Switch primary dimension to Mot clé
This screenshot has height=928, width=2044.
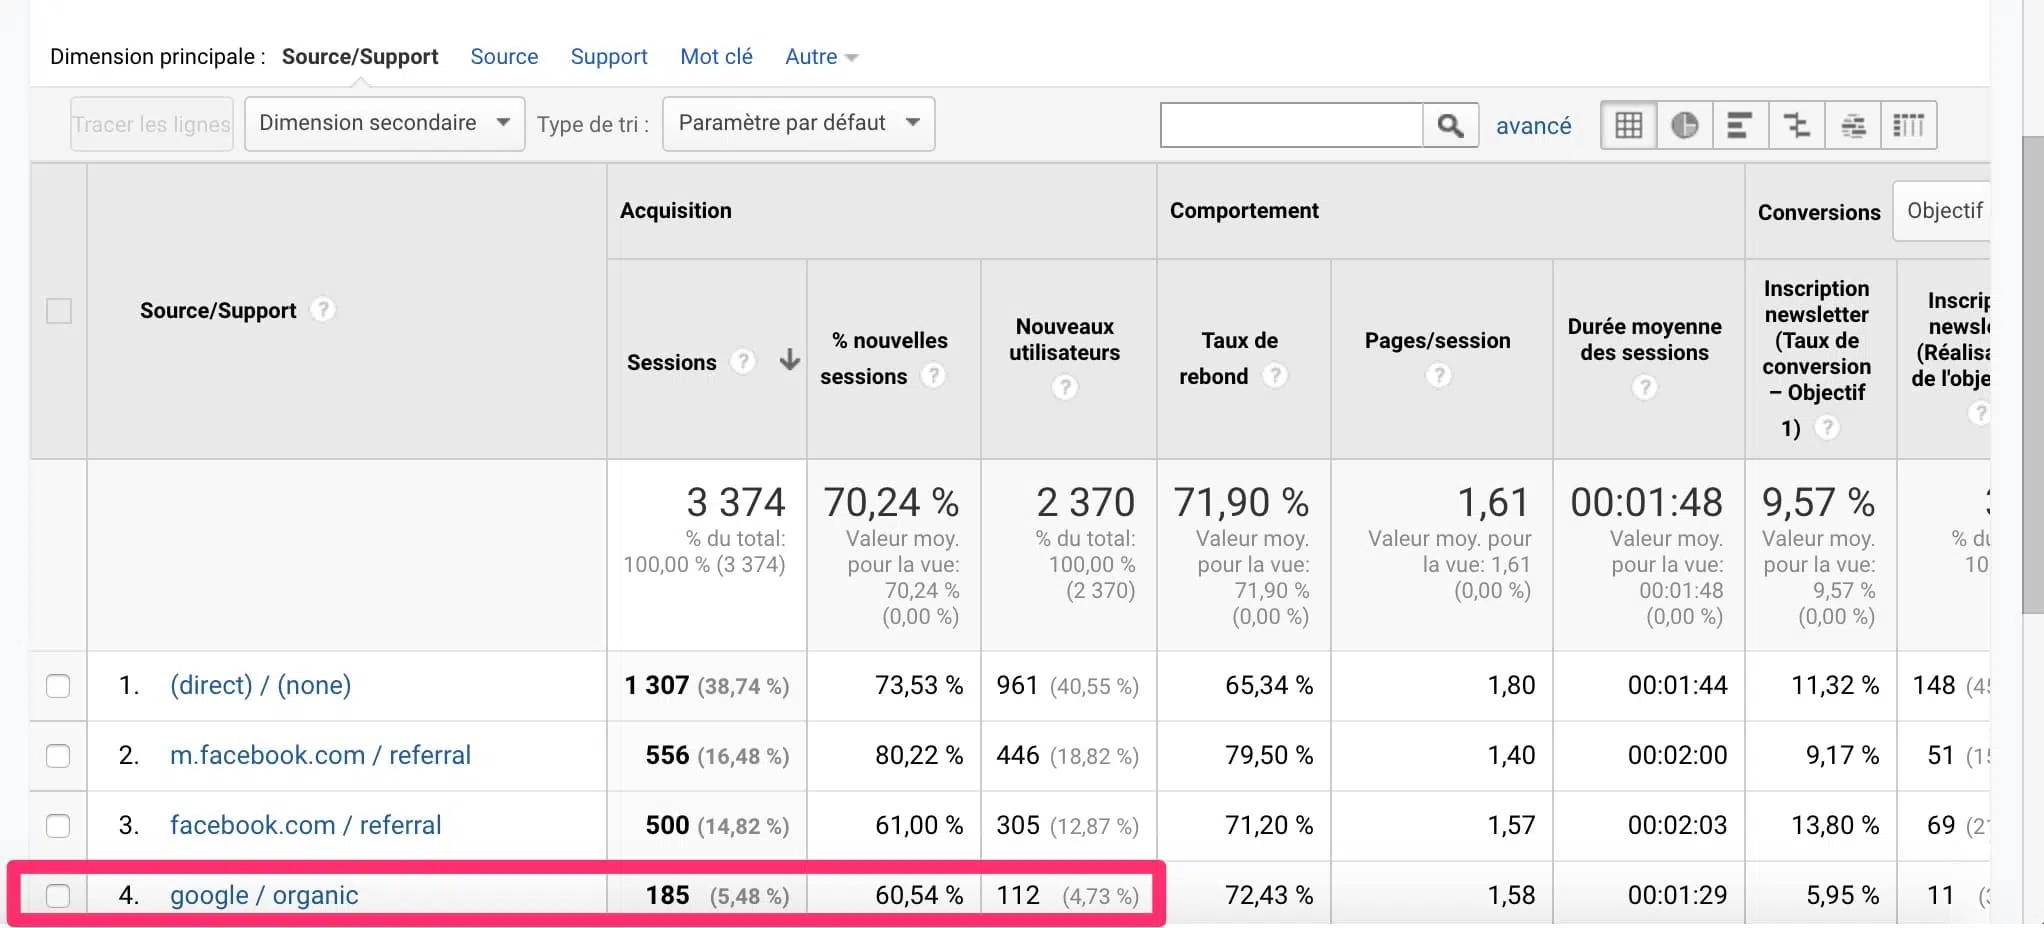pos(716,57)
